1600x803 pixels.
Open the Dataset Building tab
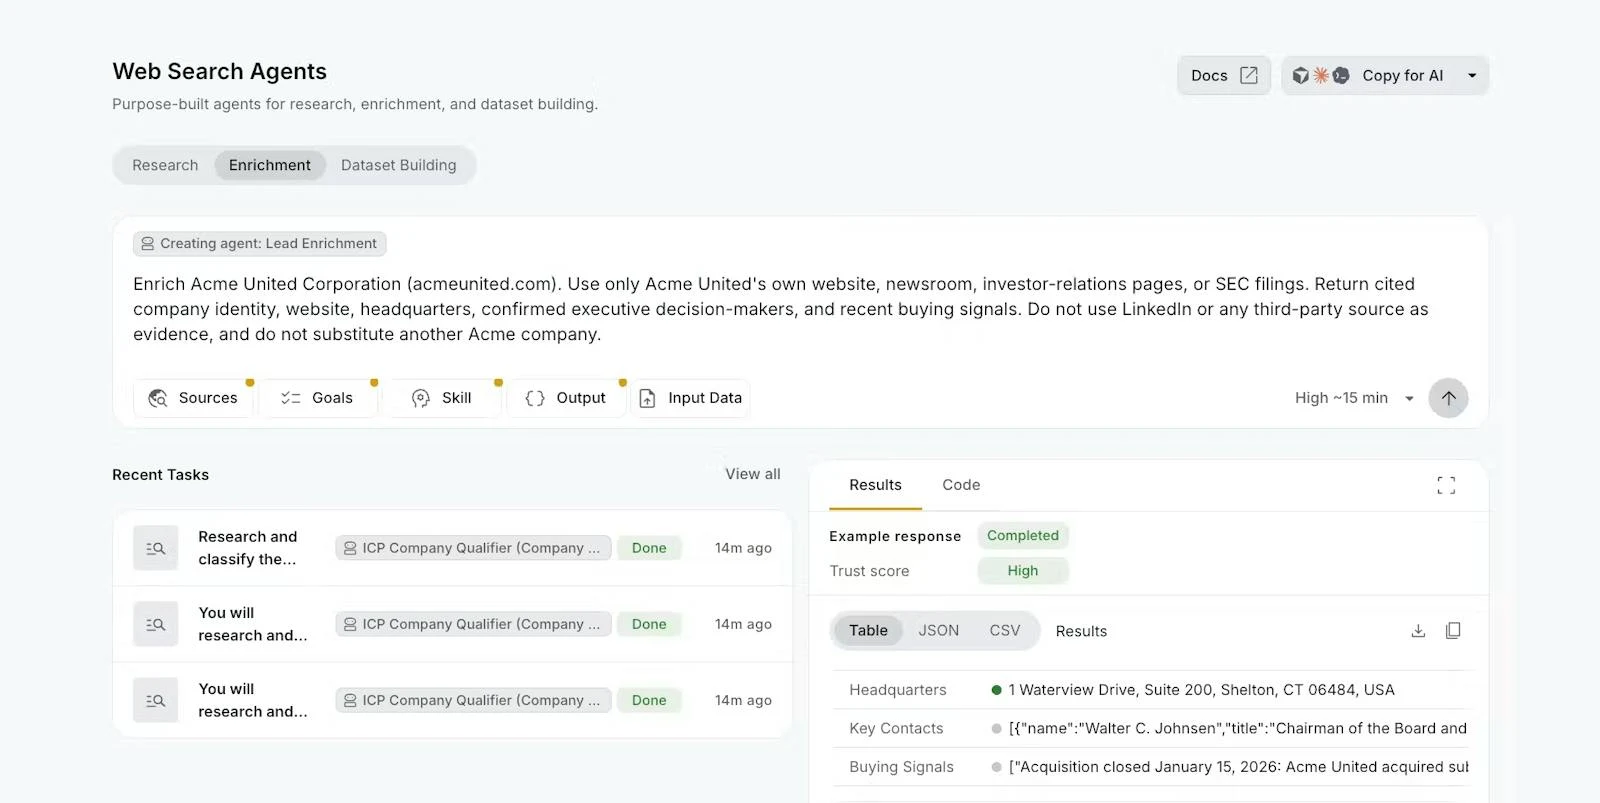pos(398,165)
